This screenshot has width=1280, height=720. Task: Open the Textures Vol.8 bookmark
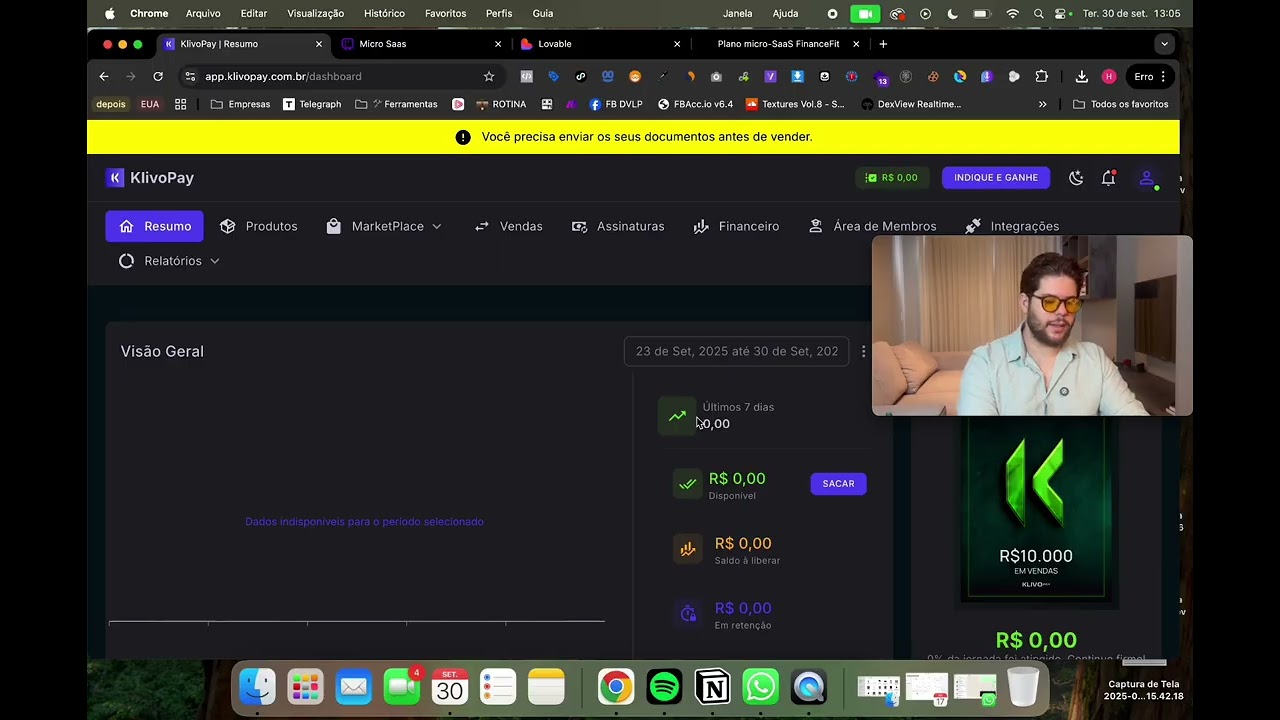pos(795,104)
